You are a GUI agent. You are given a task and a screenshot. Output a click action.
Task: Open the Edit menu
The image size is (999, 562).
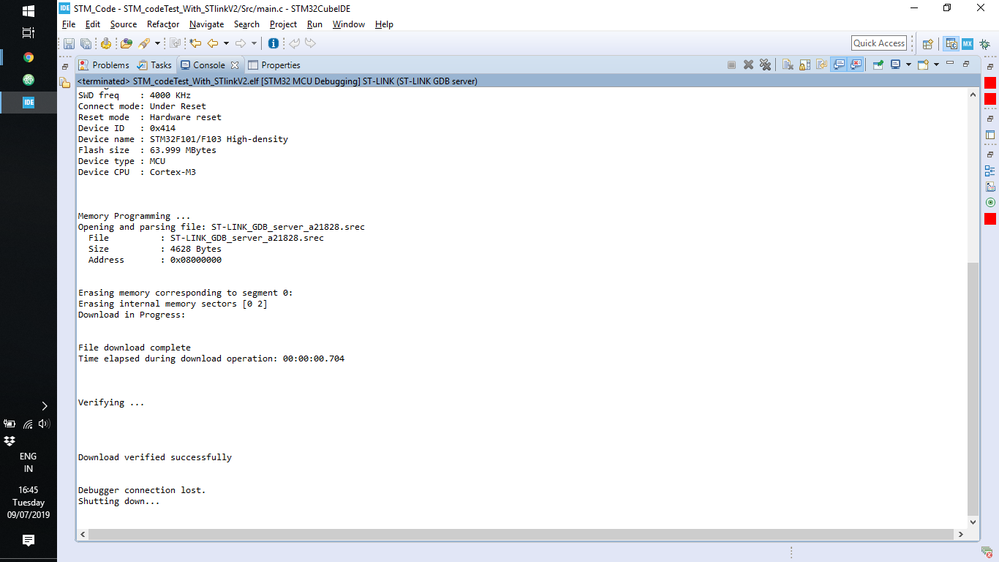coord(92,24)
